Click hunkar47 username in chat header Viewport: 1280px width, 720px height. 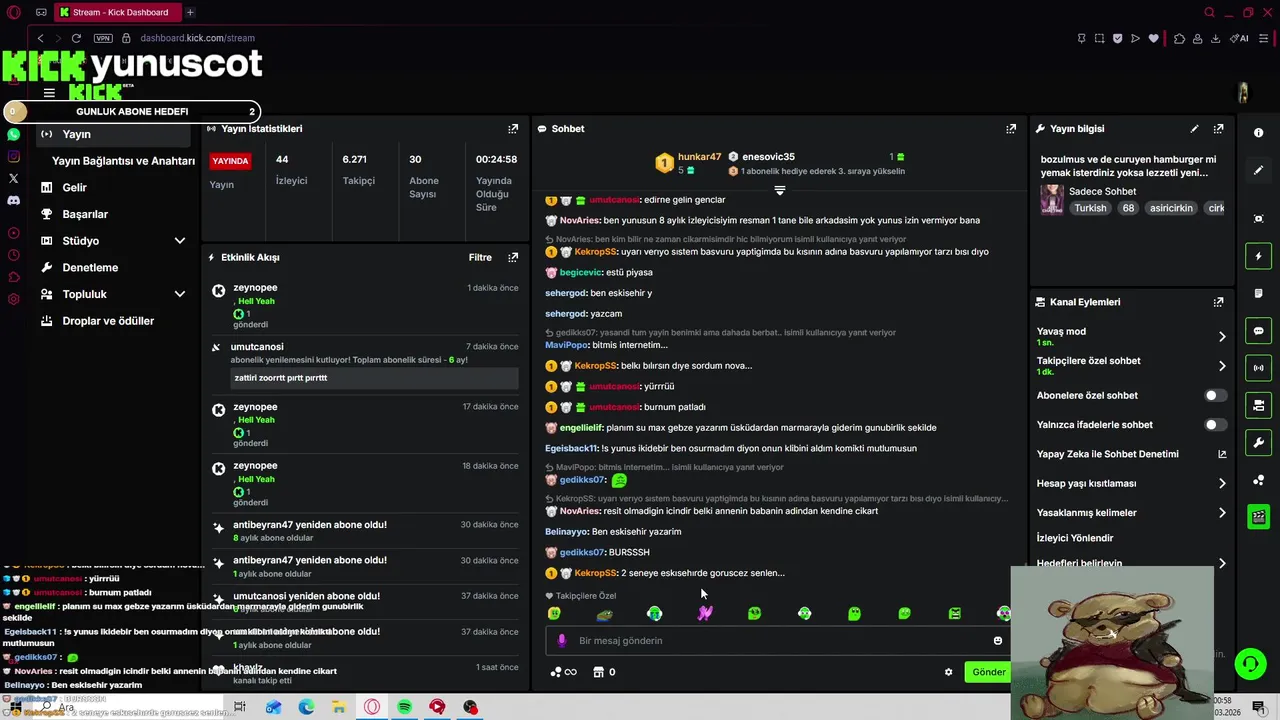click(x=699, y=157)
